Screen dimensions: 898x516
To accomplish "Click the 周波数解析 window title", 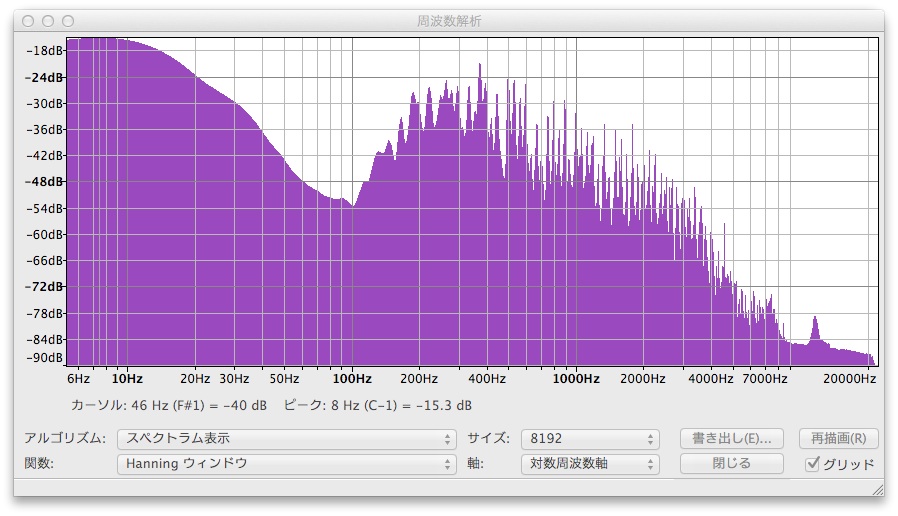I will [449, 21].
